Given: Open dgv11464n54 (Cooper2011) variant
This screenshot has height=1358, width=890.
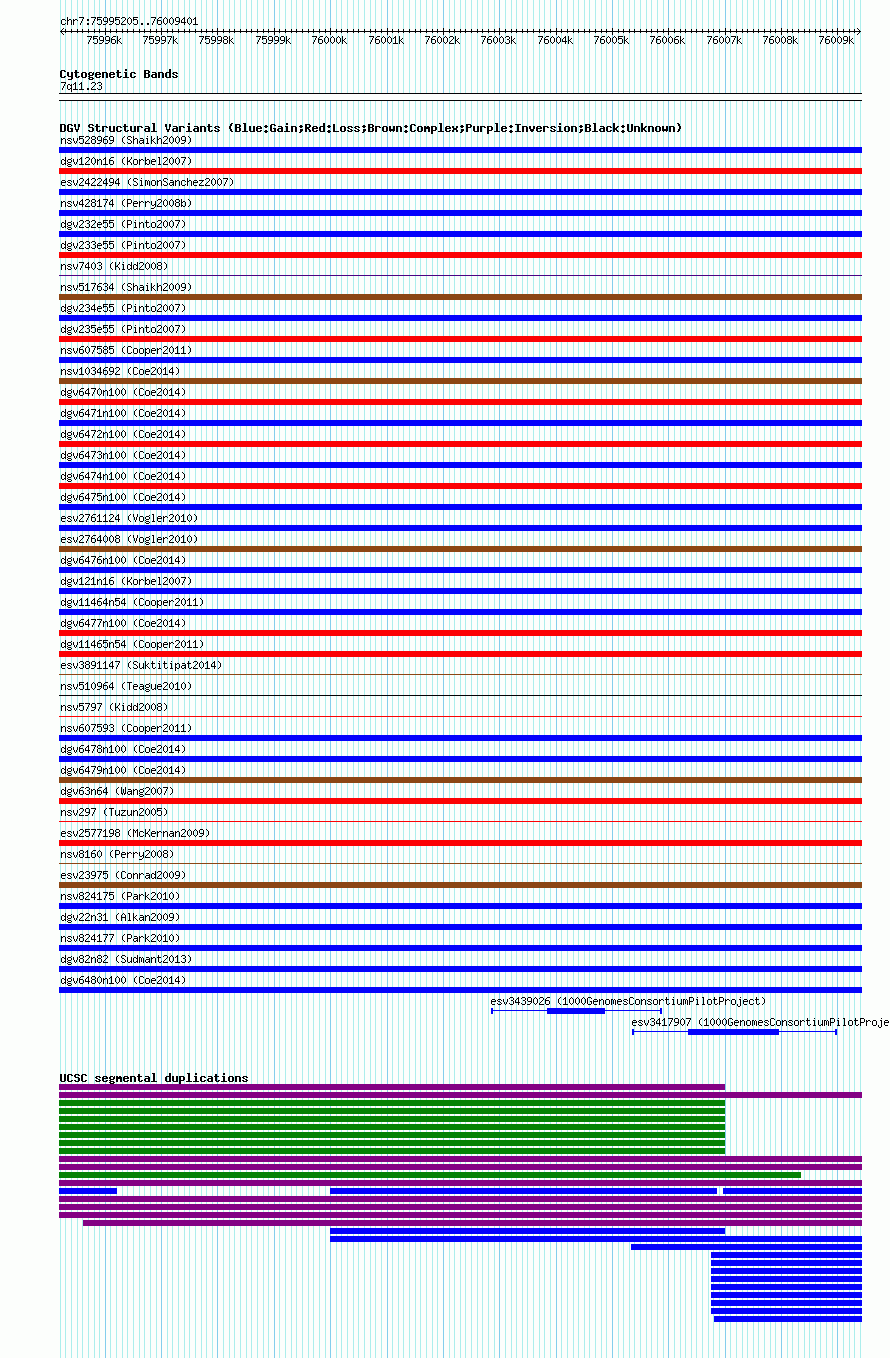Looking at the screenshot, I should (x=132, y=602).
